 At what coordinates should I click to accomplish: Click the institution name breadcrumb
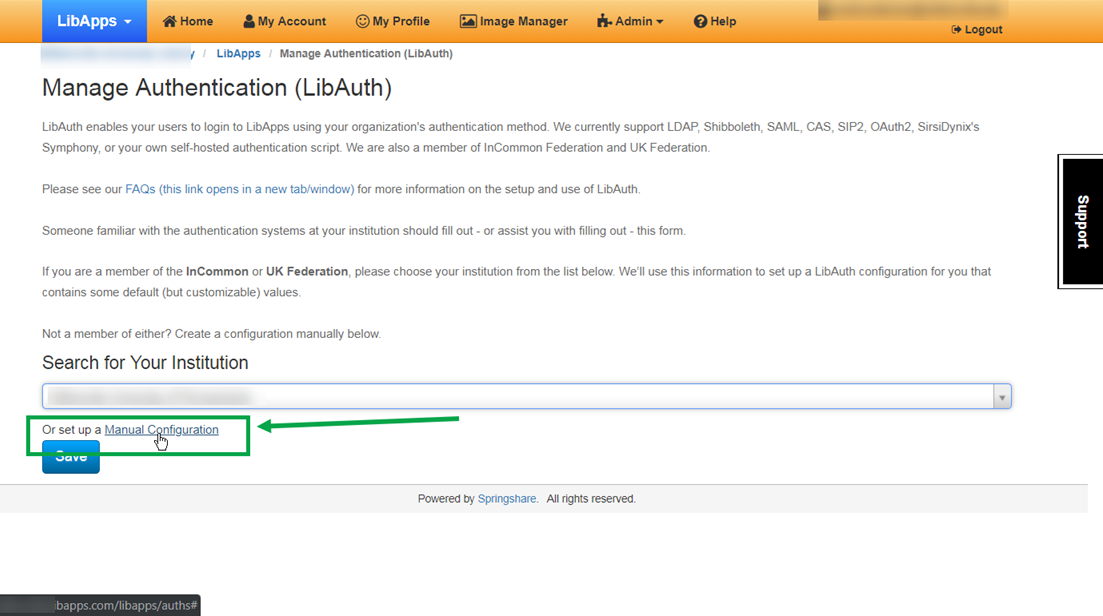pyautogui.click(x=115, y=53)
